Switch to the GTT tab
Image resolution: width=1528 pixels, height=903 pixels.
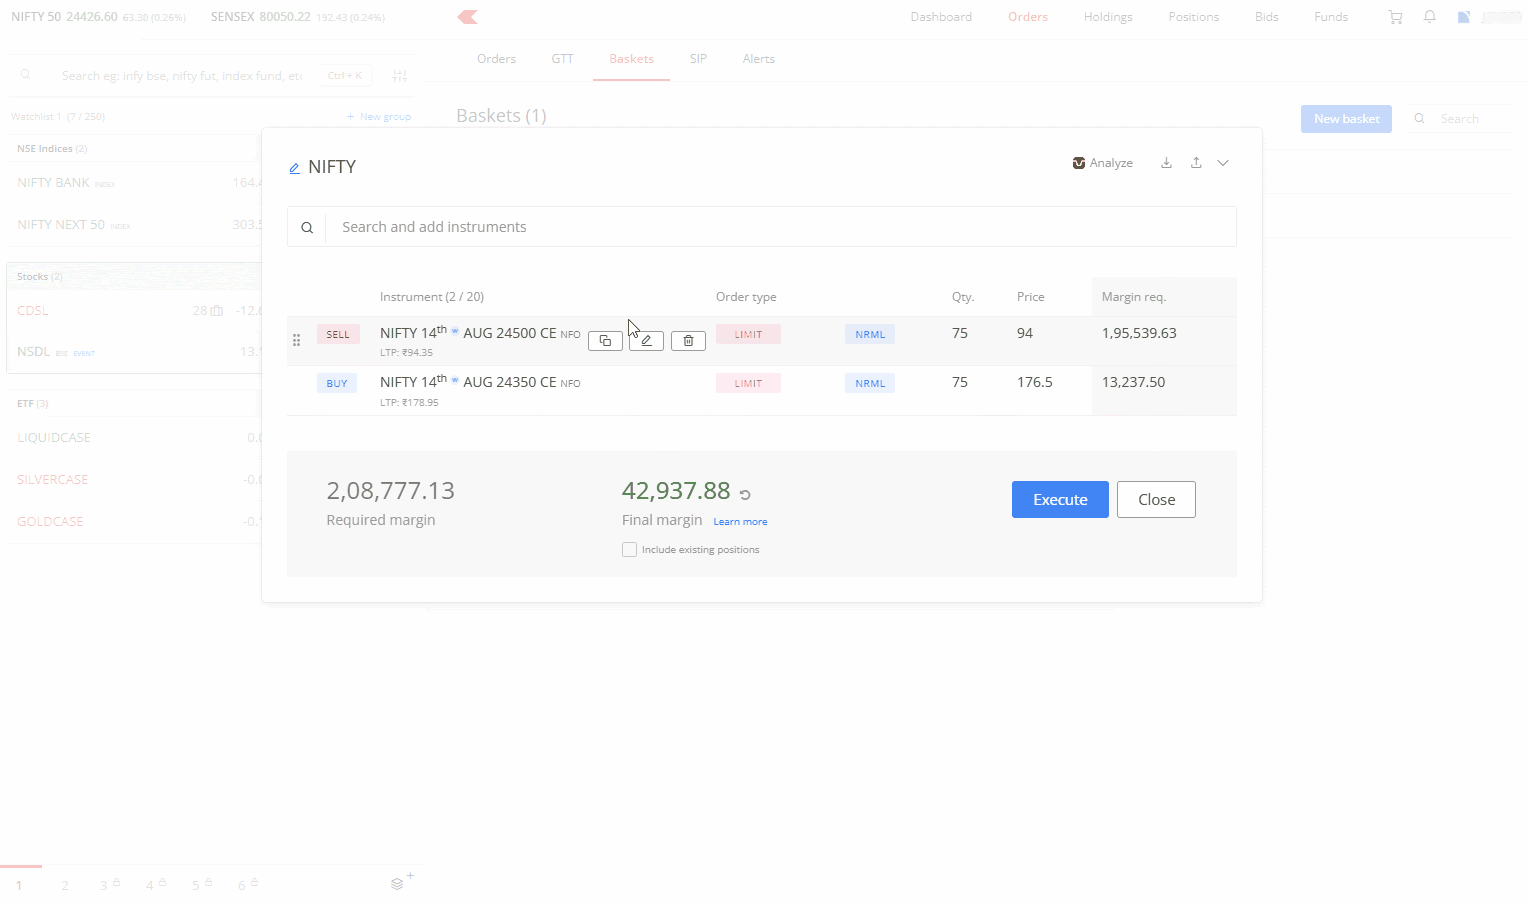point(562,59)
